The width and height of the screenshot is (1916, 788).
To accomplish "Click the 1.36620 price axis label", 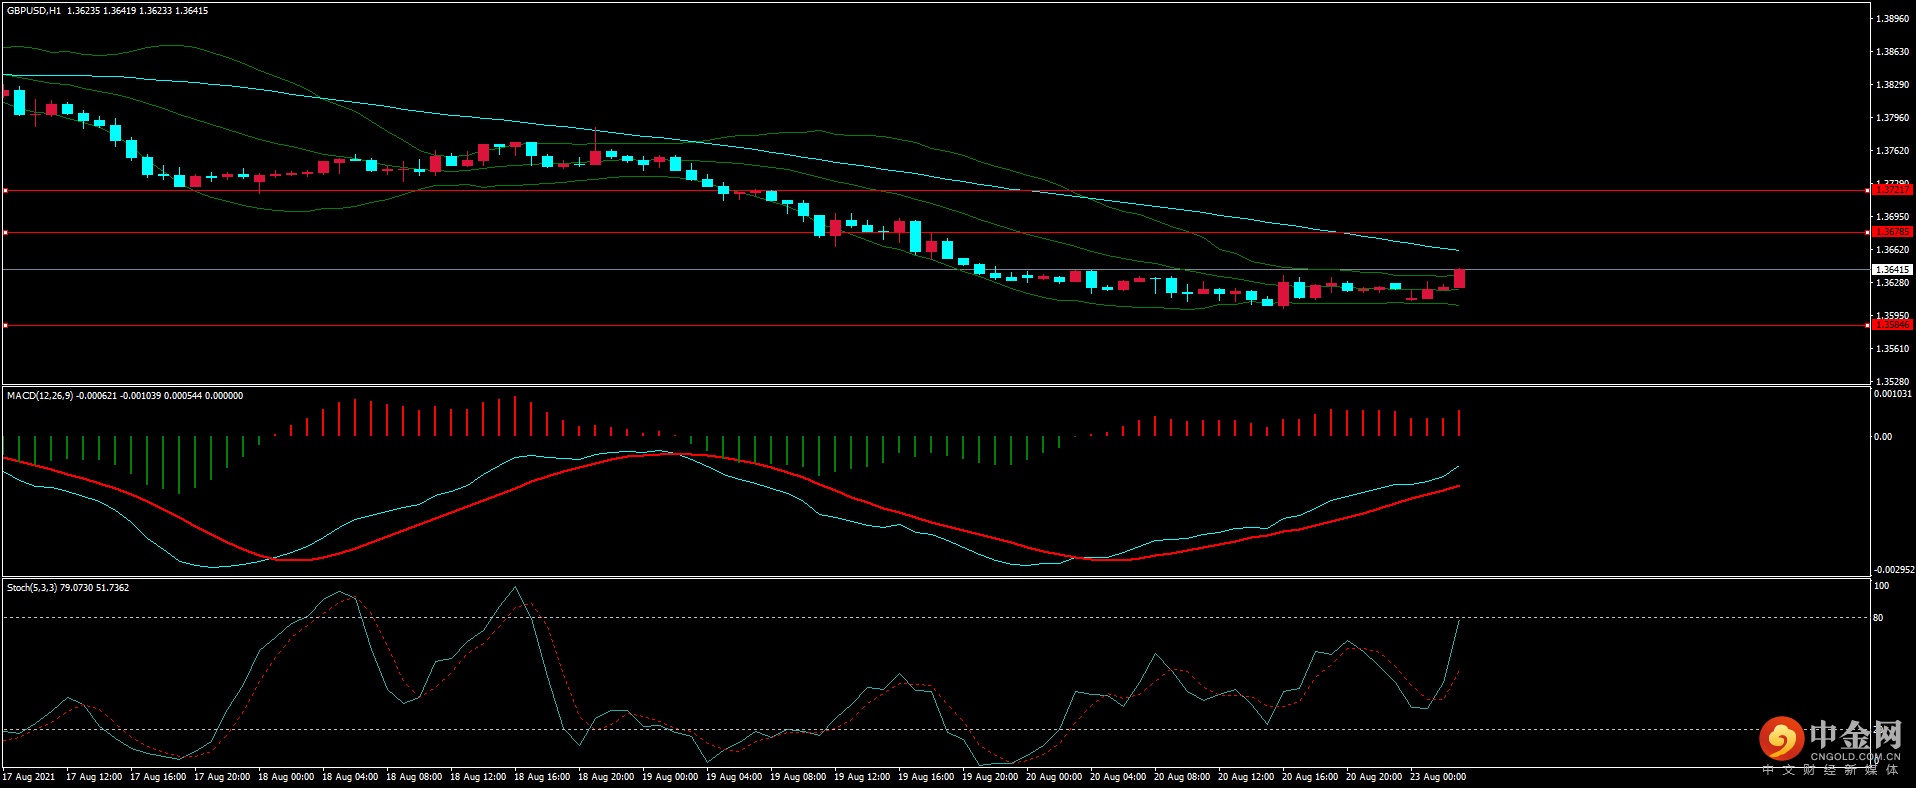I will 1892,250.
